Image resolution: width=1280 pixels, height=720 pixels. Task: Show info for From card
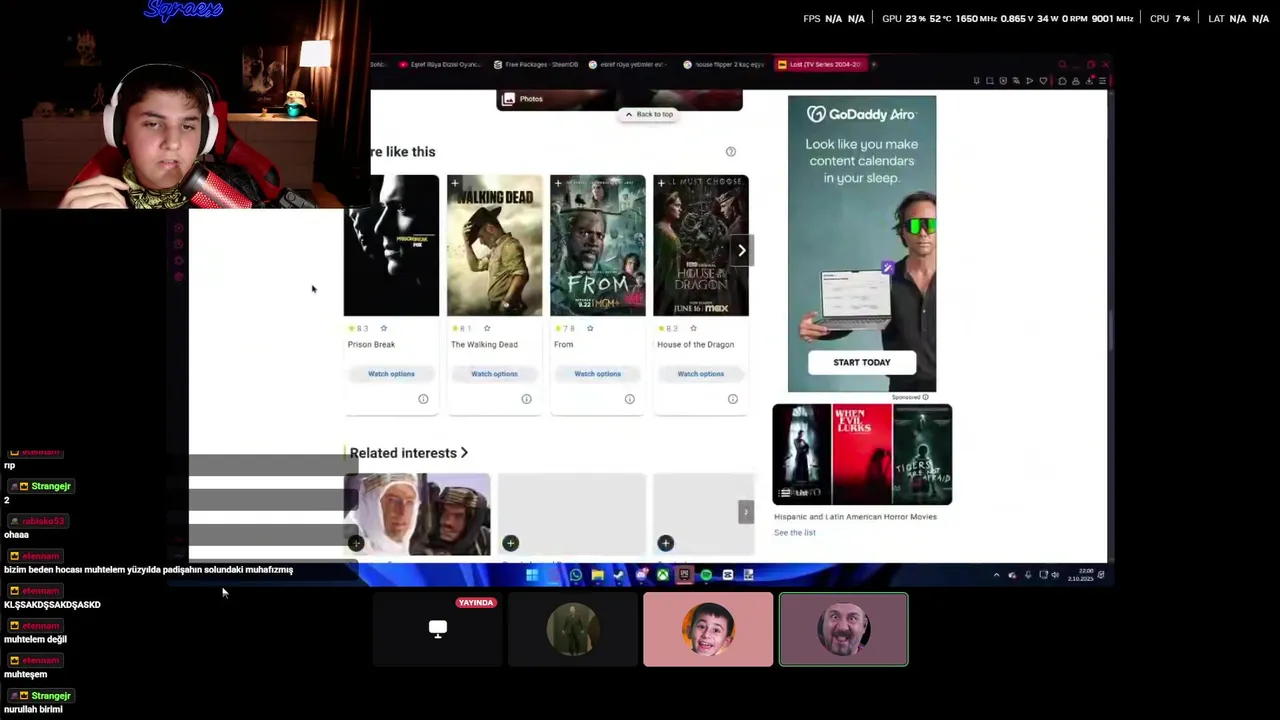(x=629, y=399)
